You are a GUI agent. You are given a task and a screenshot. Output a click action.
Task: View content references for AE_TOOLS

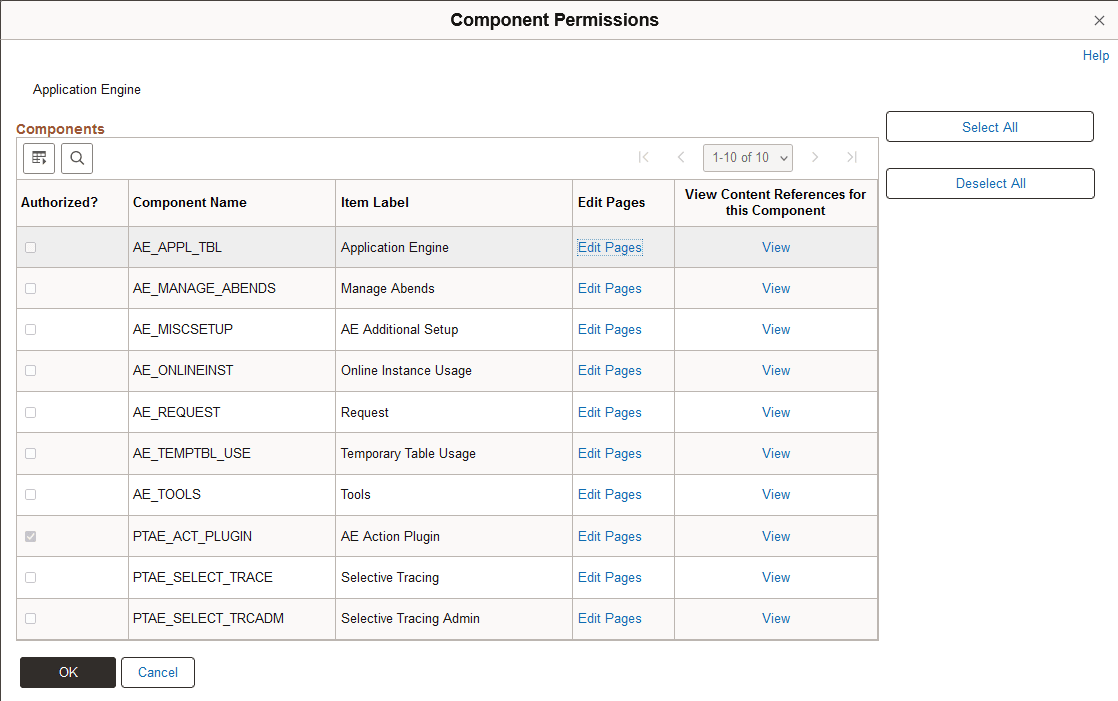(x=776, y=494)
